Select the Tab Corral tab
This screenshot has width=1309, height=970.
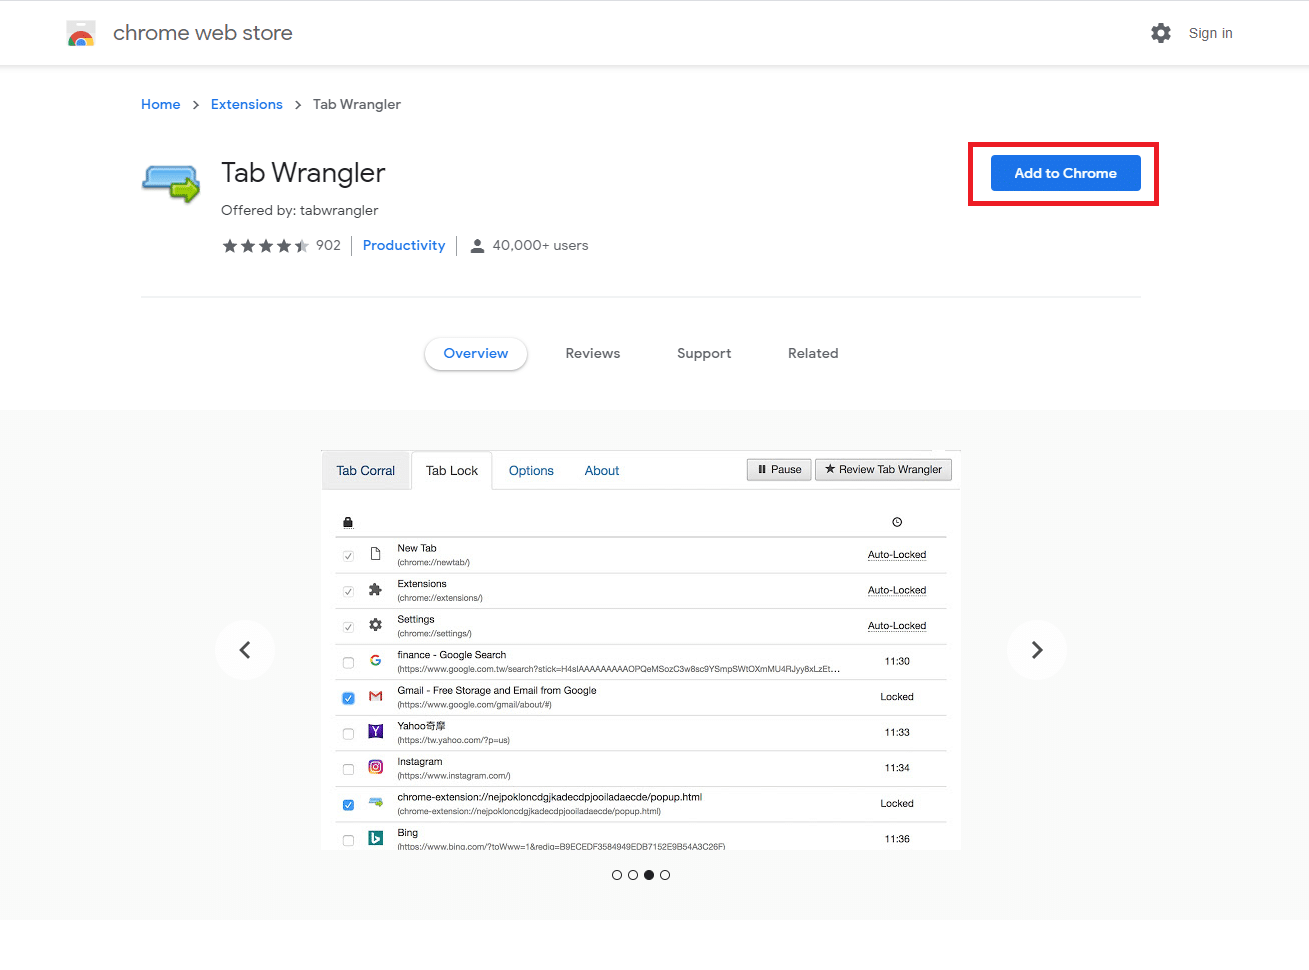coord(366,471)
